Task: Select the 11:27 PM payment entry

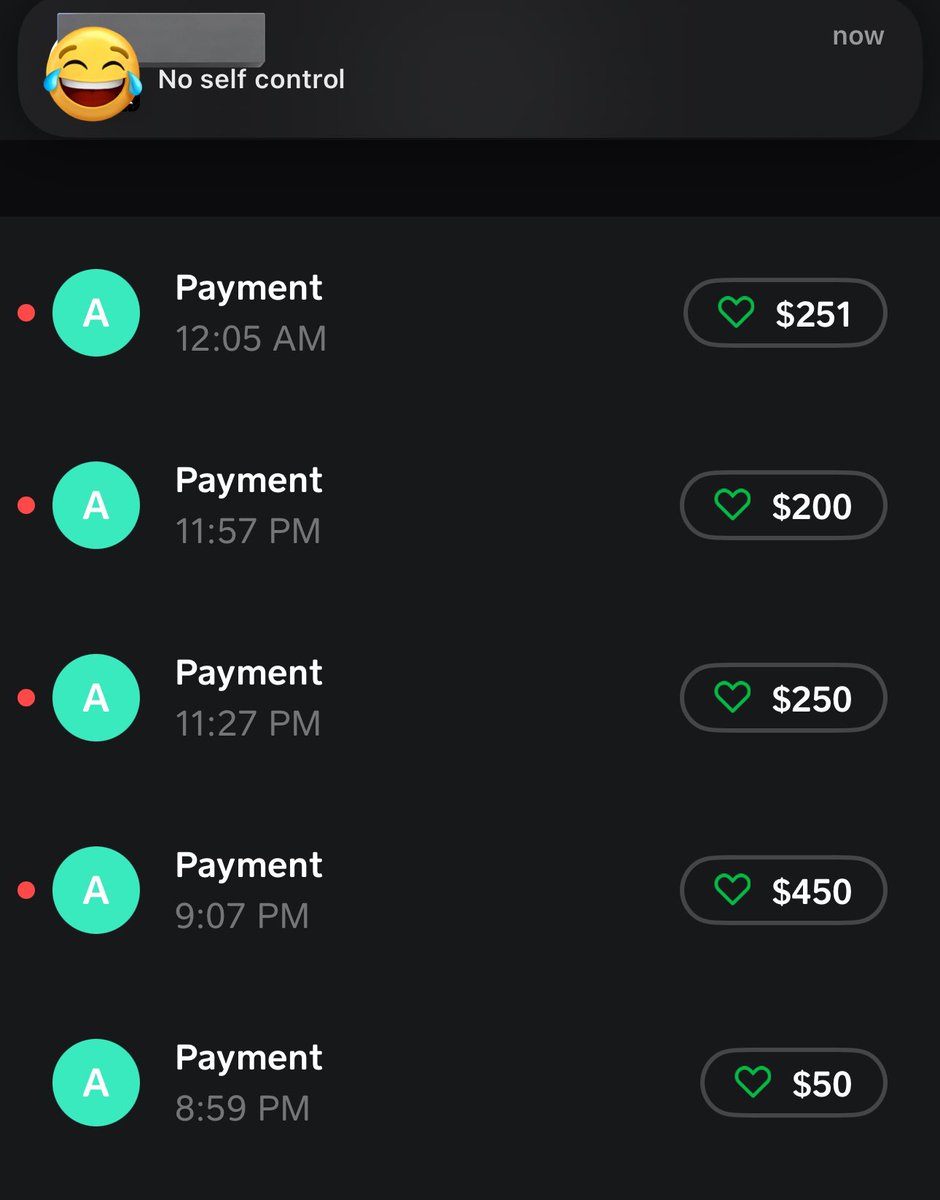Action: [x=470, y=698]
